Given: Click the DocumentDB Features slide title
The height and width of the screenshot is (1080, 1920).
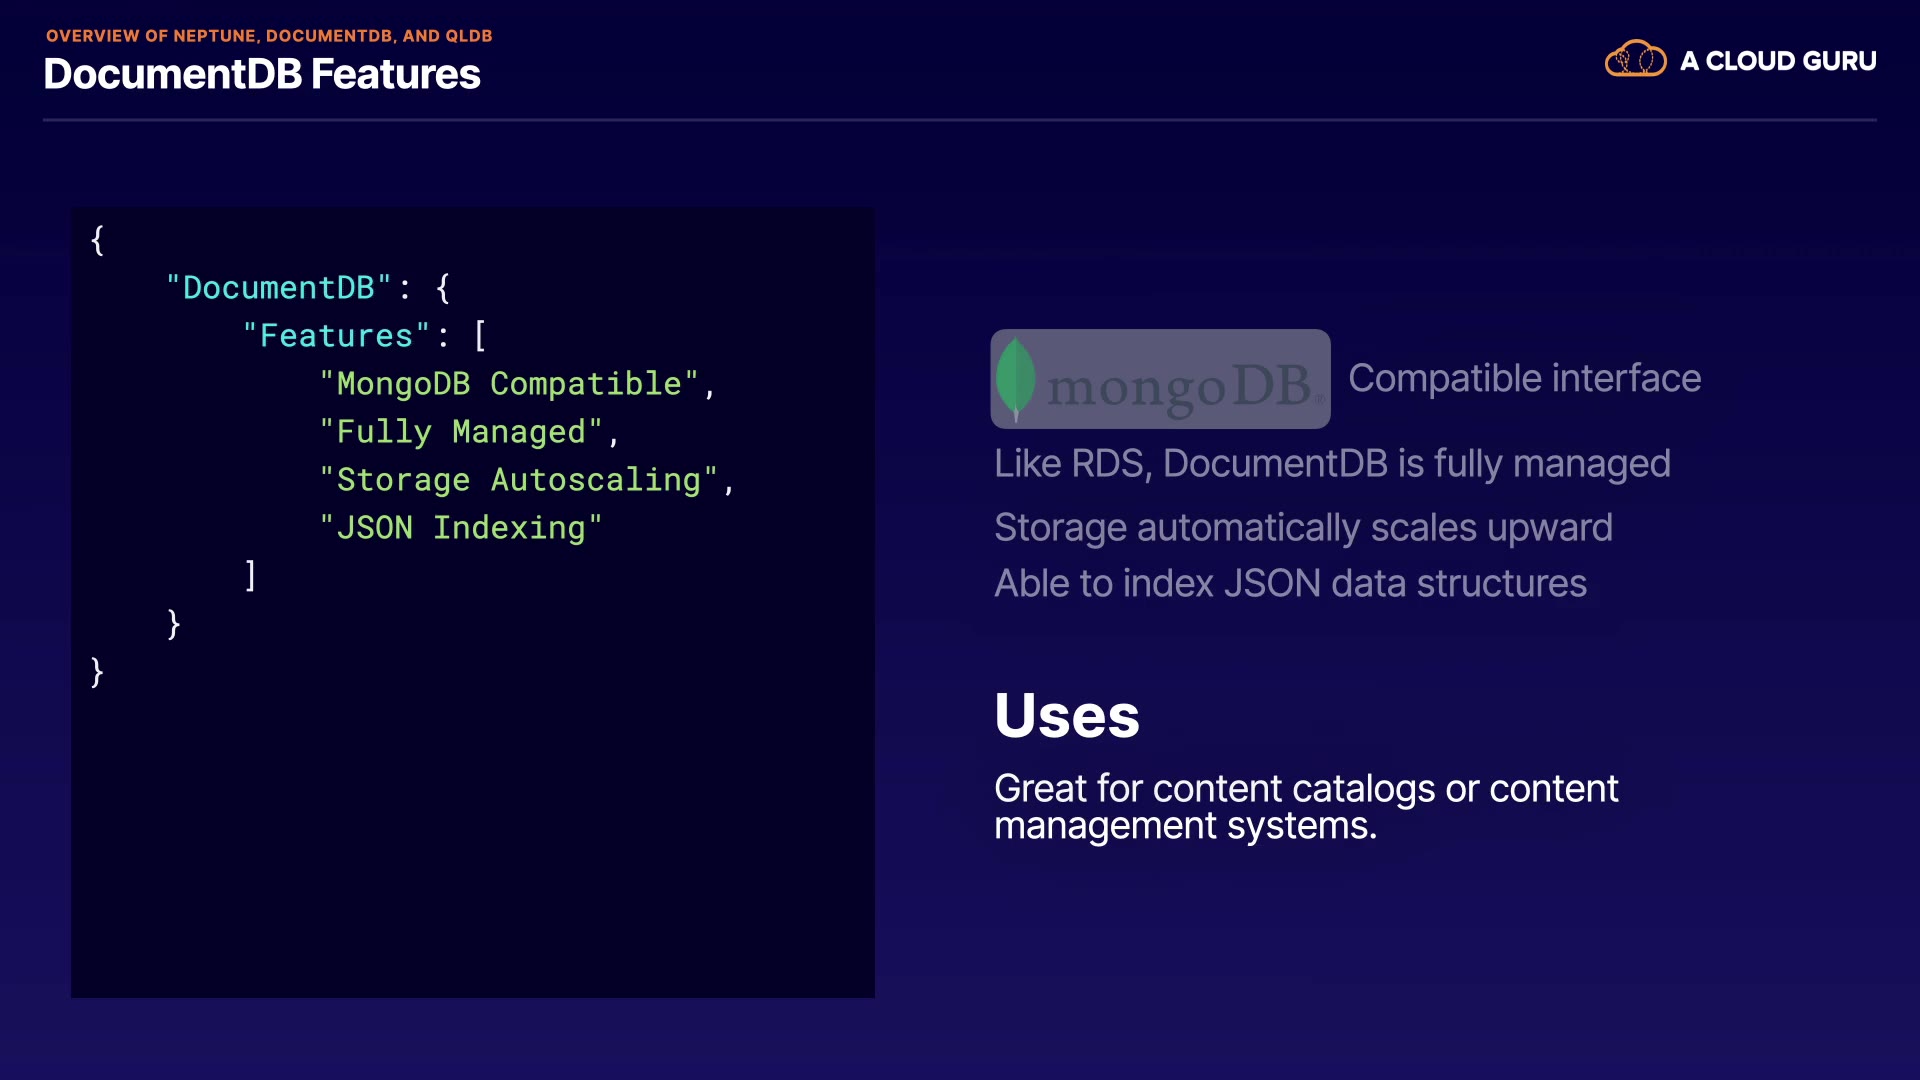Looking at the screenshot, I should coord(262,75).
